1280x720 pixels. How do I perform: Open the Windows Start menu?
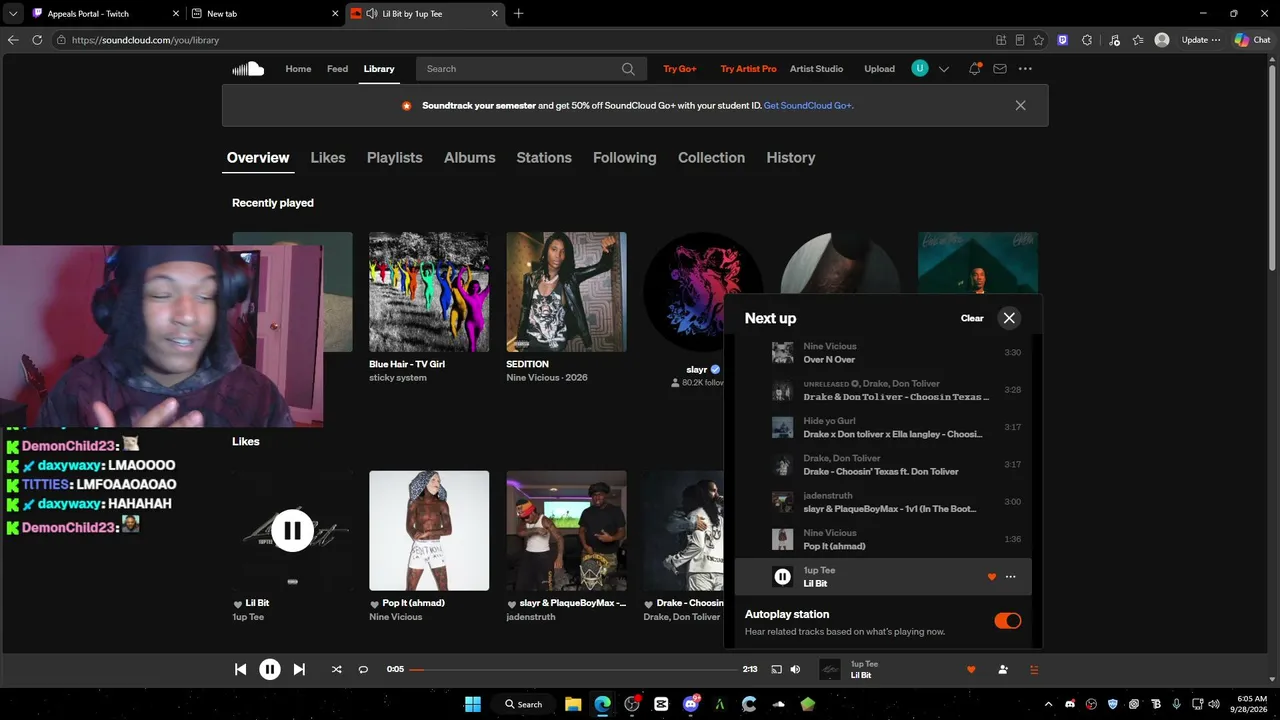(473, 704)
